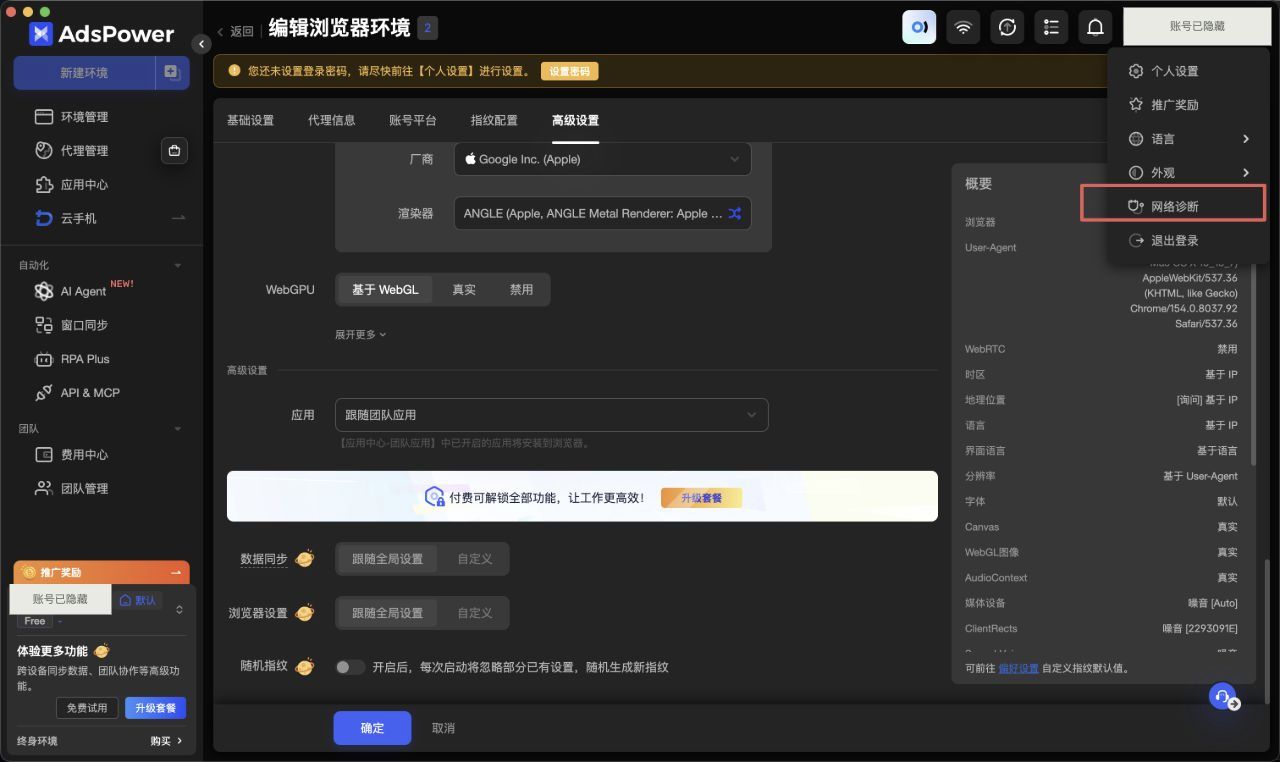Click the premium badge beside 随机指纹
Screen dimensions: 1280x762
click(x=305, y=666)
